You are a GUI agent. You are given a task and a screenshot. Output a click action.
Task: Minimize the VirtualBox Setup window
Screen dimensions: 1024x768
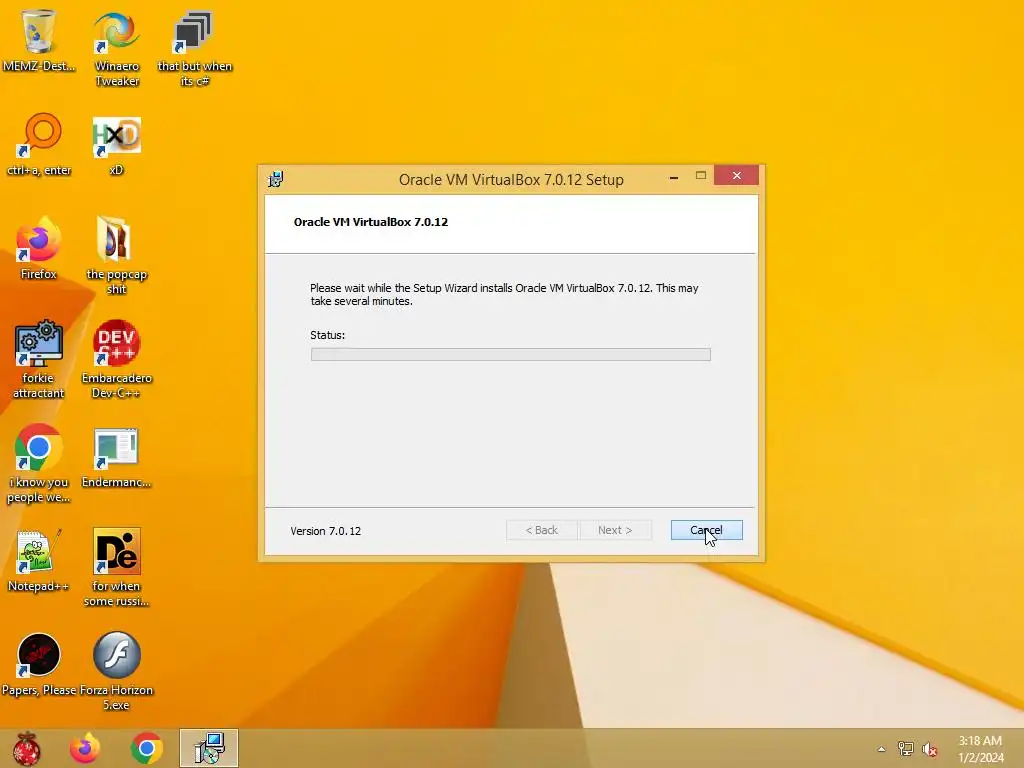pos(674,176)
